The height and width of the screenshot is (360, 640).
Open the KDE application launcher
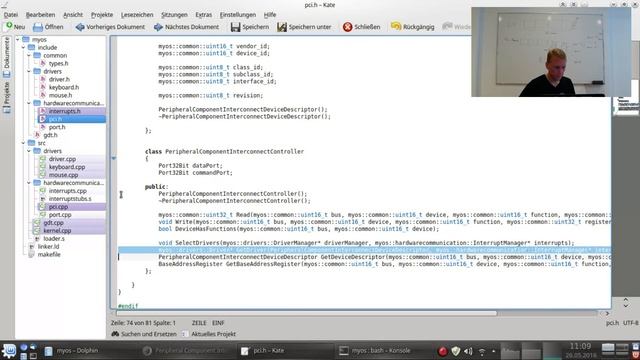(9, 351)
